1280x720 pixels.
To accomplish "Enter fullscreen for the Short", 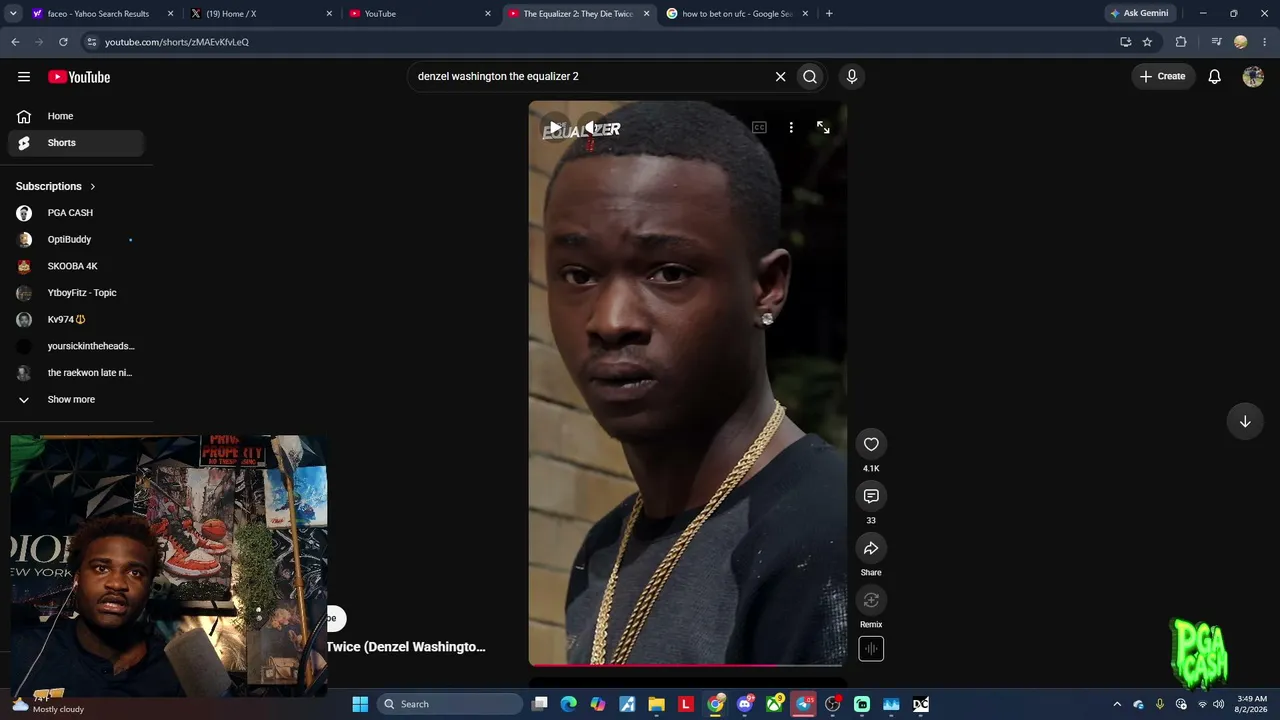I will [x=823, y=128].
